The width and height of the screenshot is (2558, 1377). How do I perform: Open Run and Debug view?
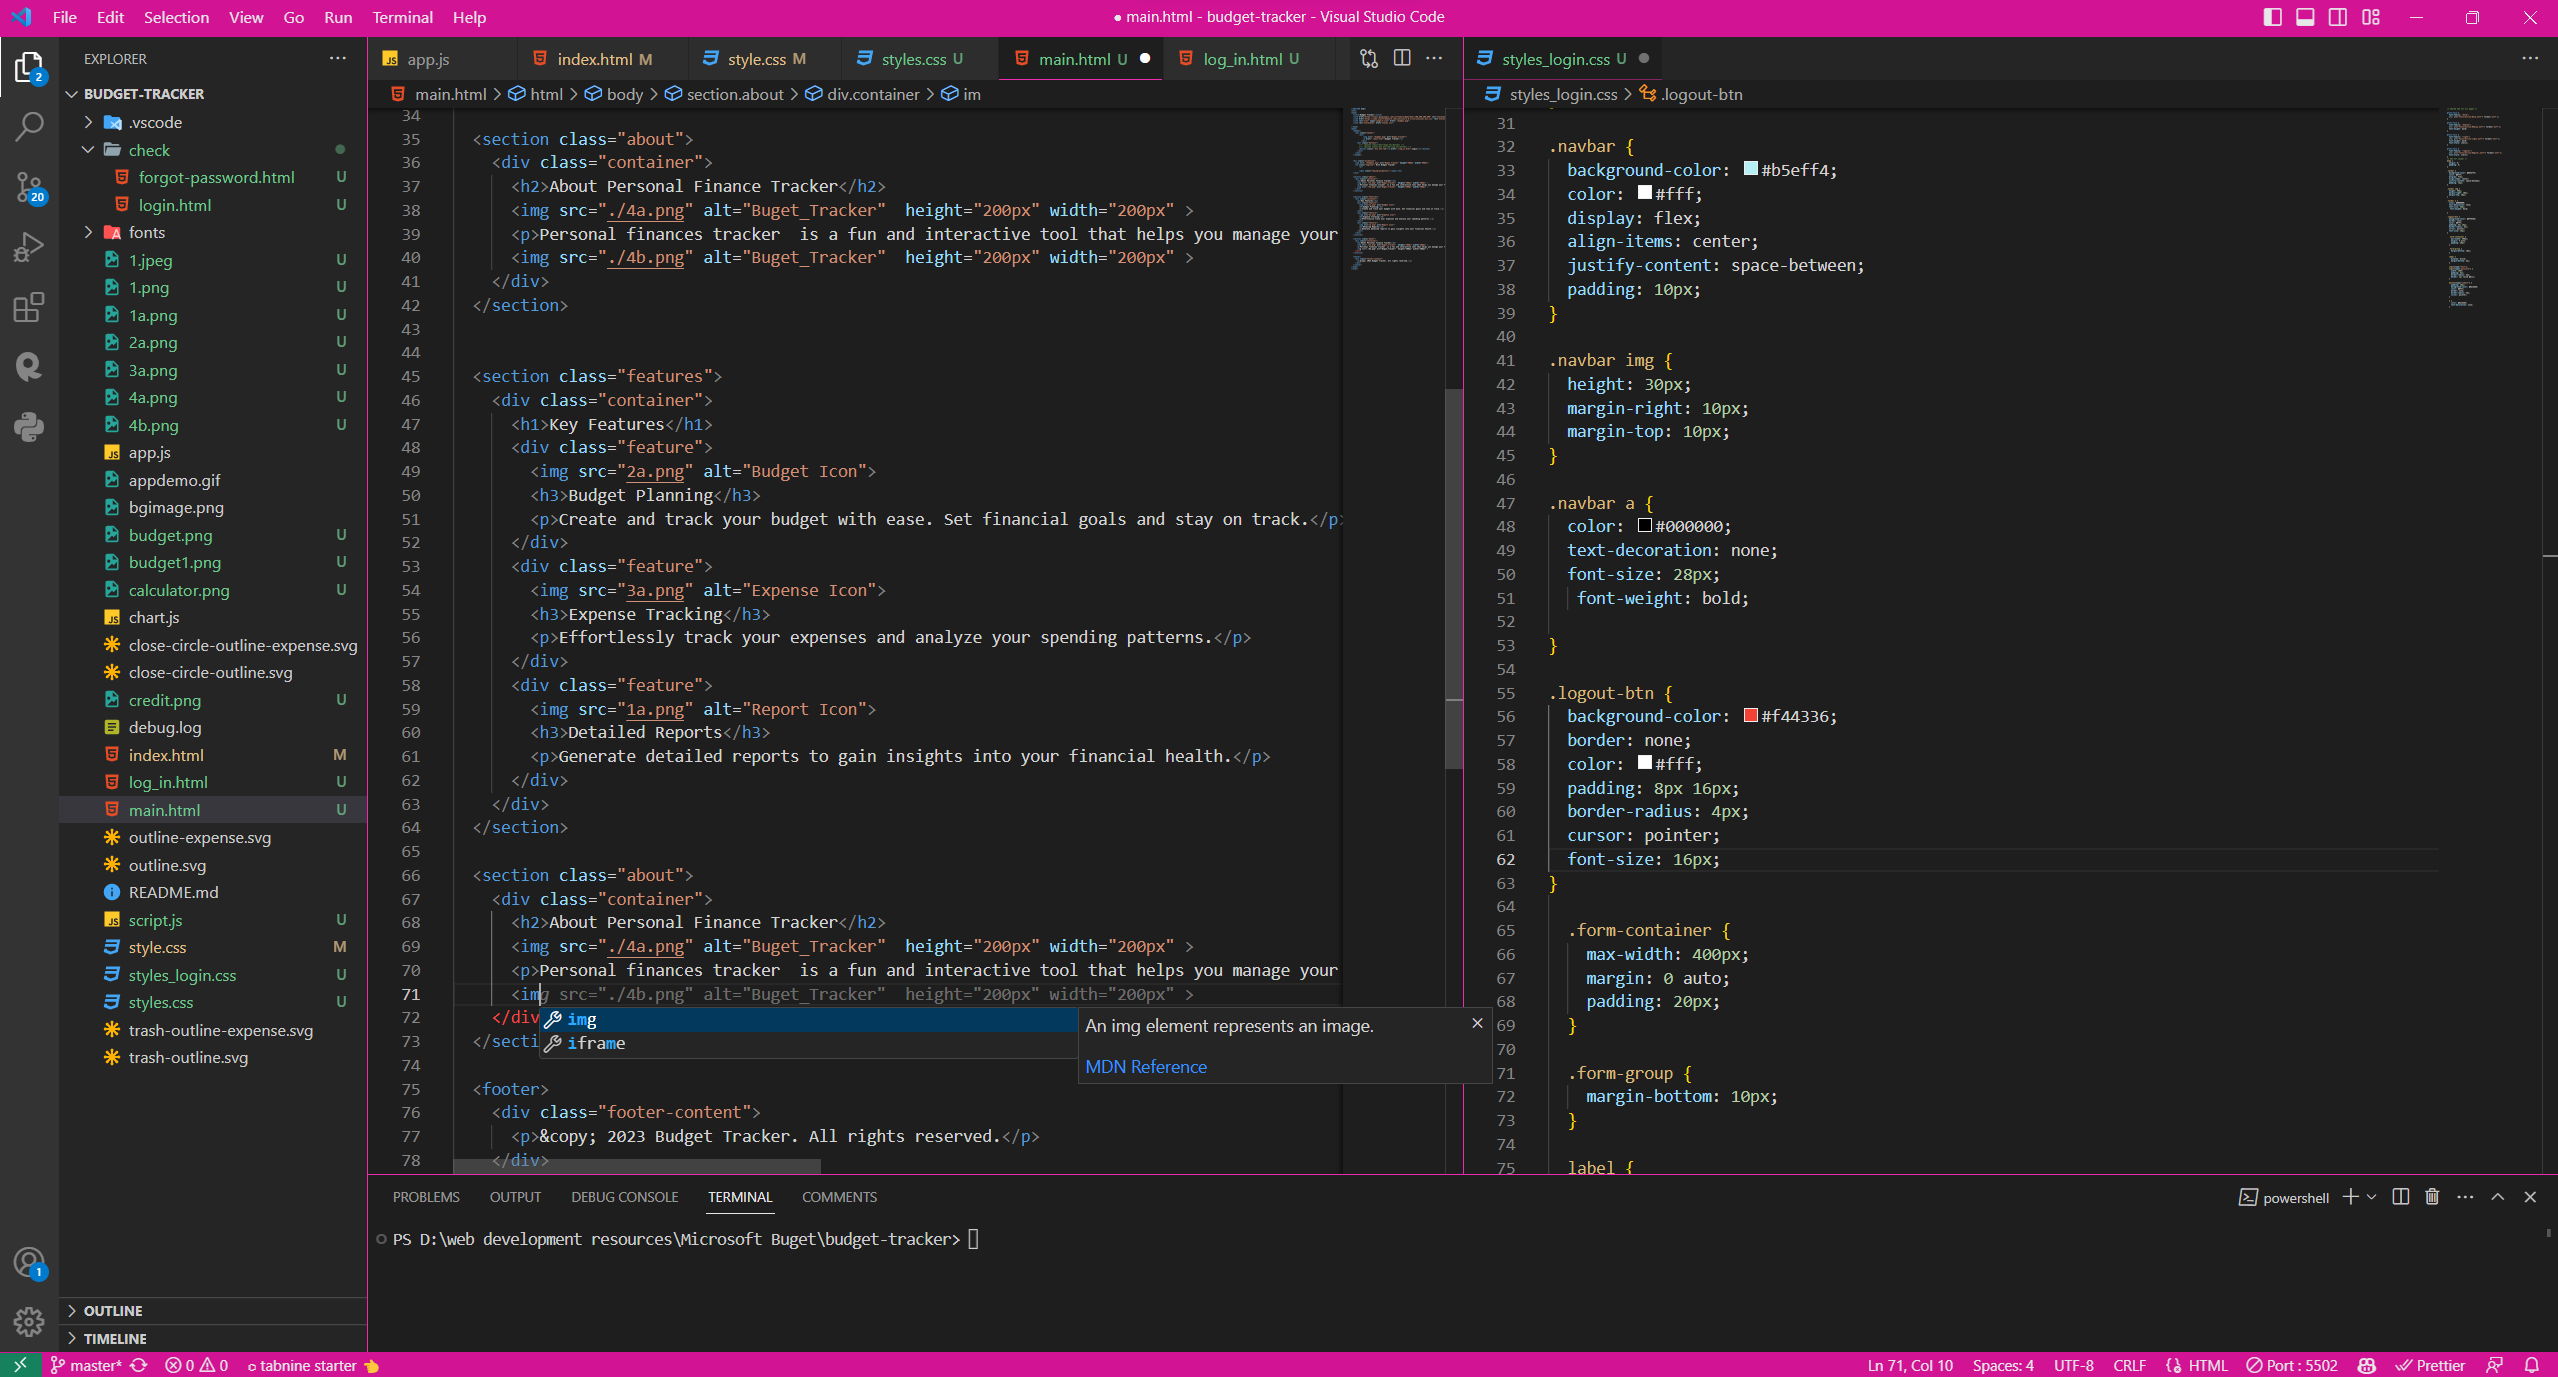tap(29, 247)
